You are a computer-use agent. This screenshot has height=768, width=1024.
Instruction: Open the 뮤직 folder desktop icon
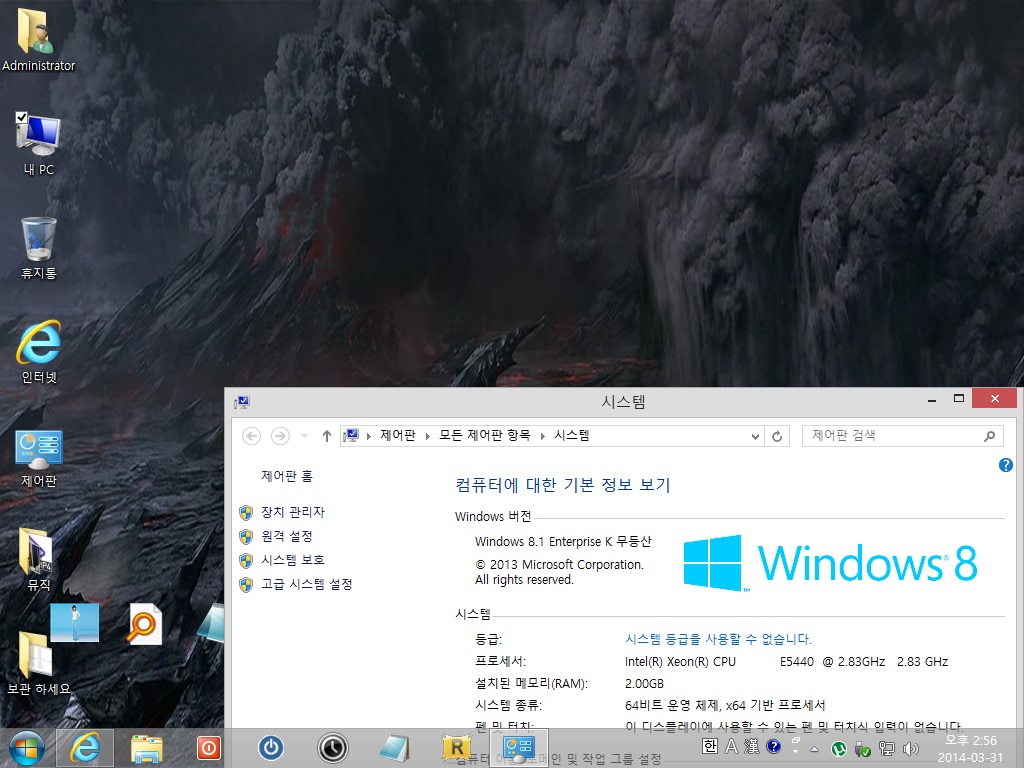(x=37, y=559)
